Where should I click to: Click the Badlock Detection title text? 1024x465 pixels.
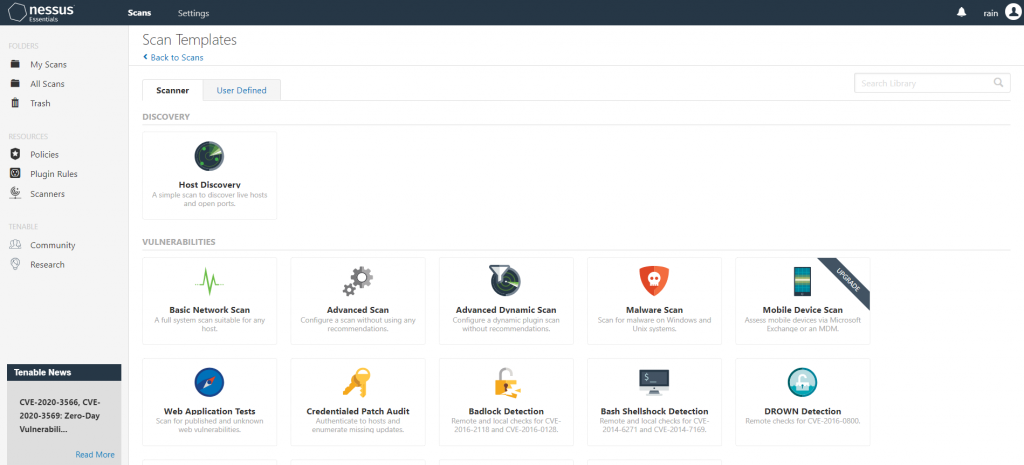[506, 411]
